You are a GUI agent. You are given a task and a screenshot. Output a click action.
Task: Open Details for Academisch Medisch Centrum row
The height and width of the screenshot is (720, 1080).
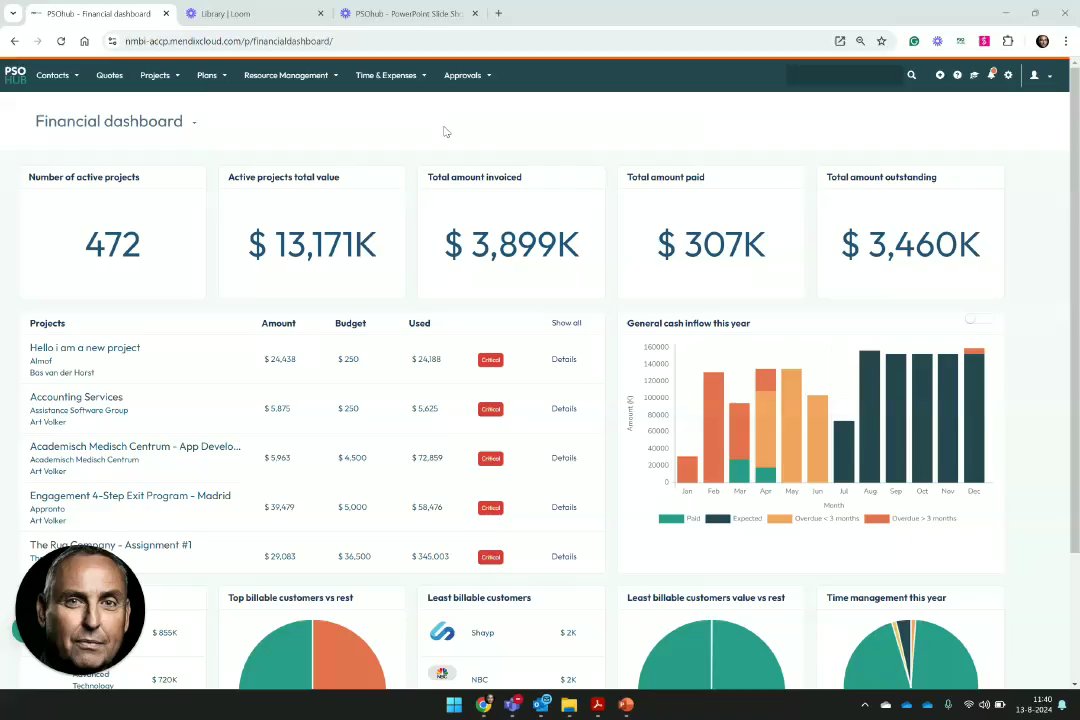click(x=563, y=457)
